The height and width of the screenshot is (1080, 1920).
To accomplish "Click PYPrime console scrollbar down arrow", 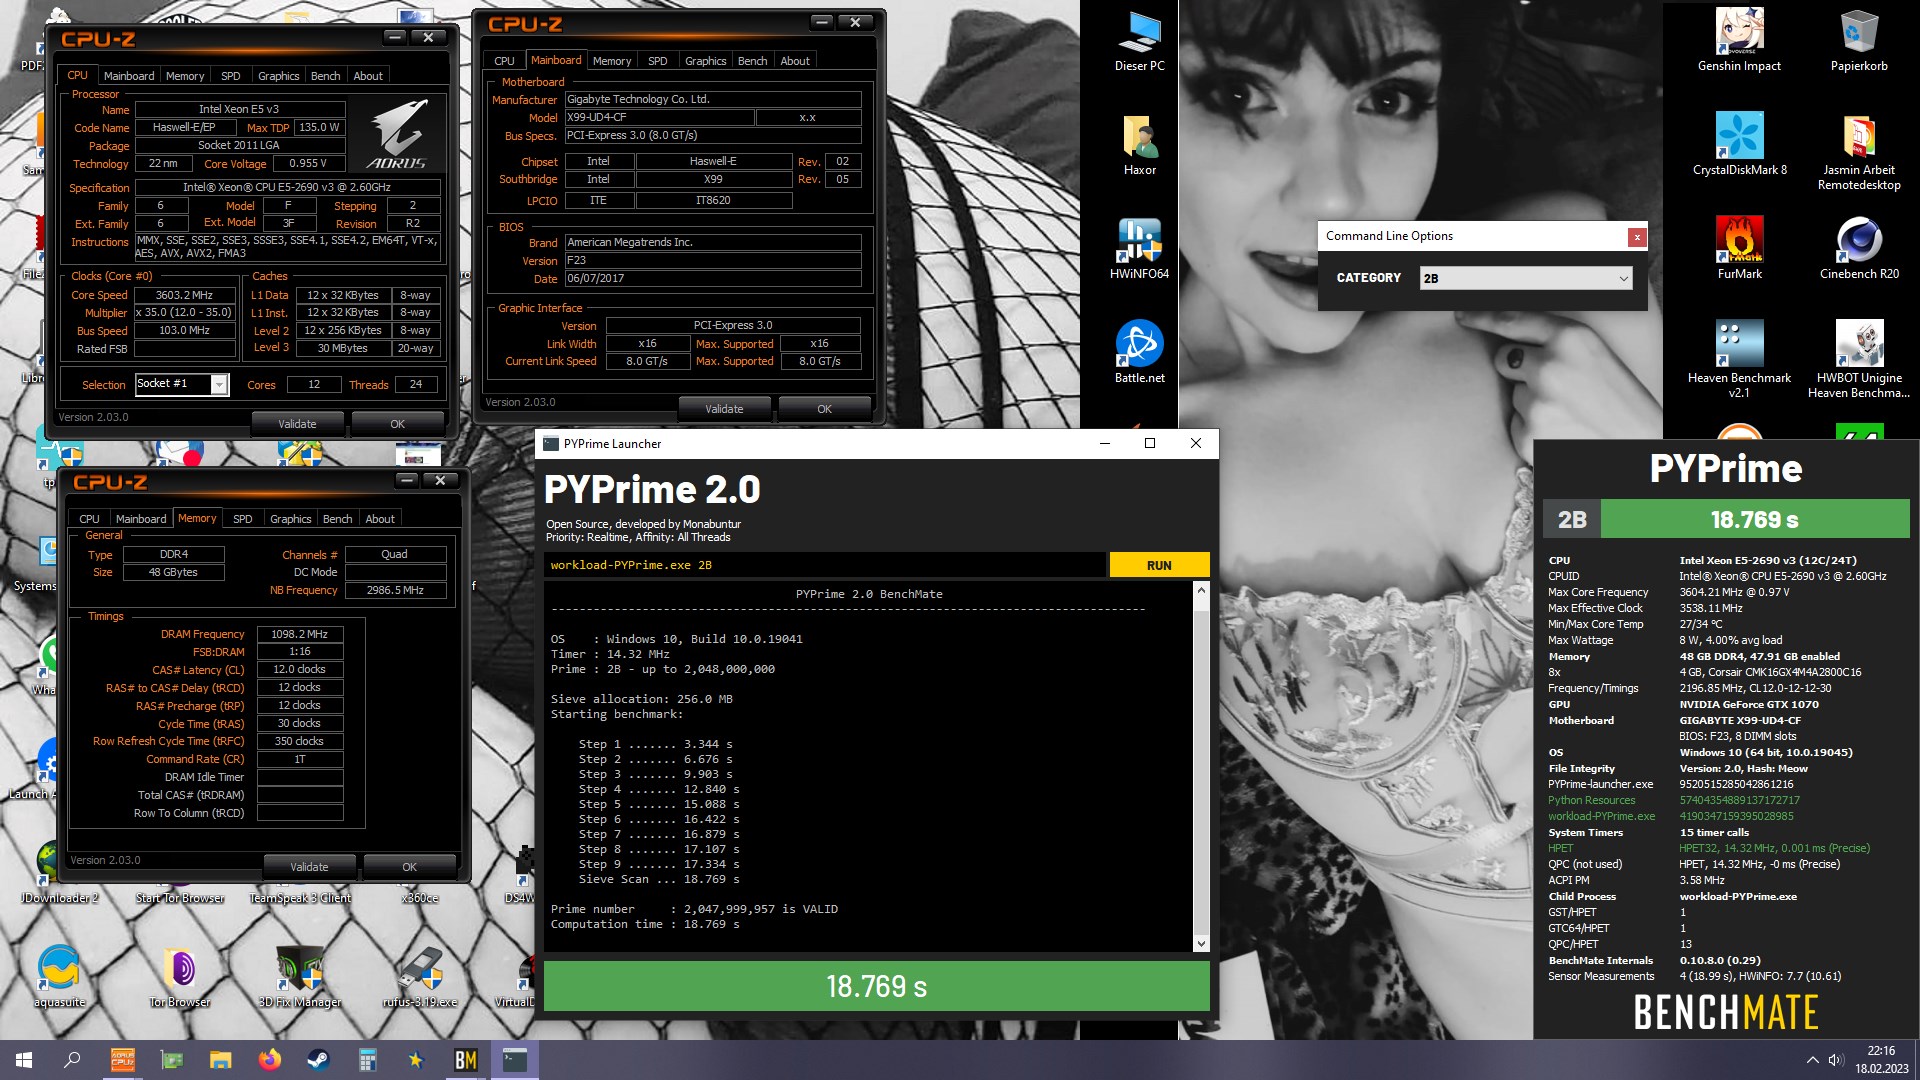I will (1201, 944).
